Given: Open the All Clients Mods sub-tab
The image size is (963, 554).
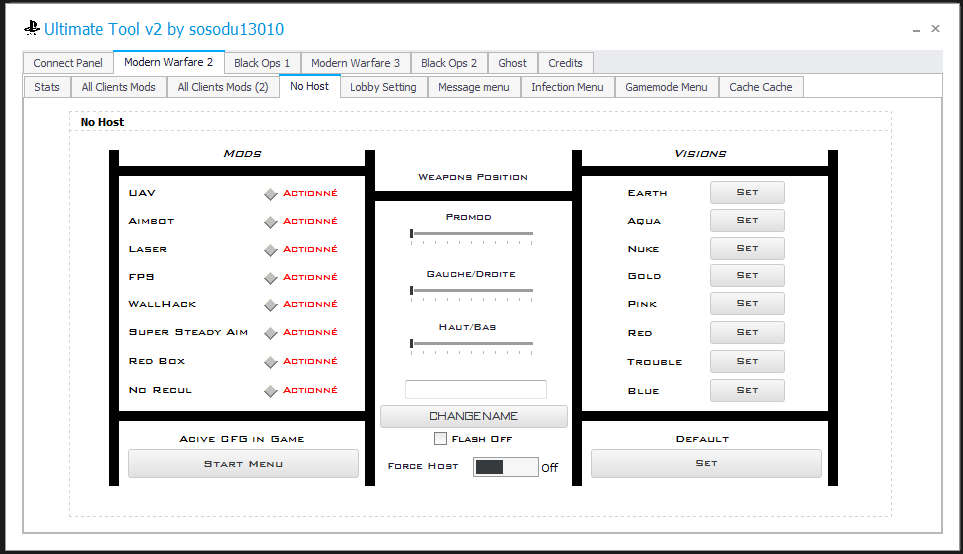Looking at the screenshot, I should 119,87.
